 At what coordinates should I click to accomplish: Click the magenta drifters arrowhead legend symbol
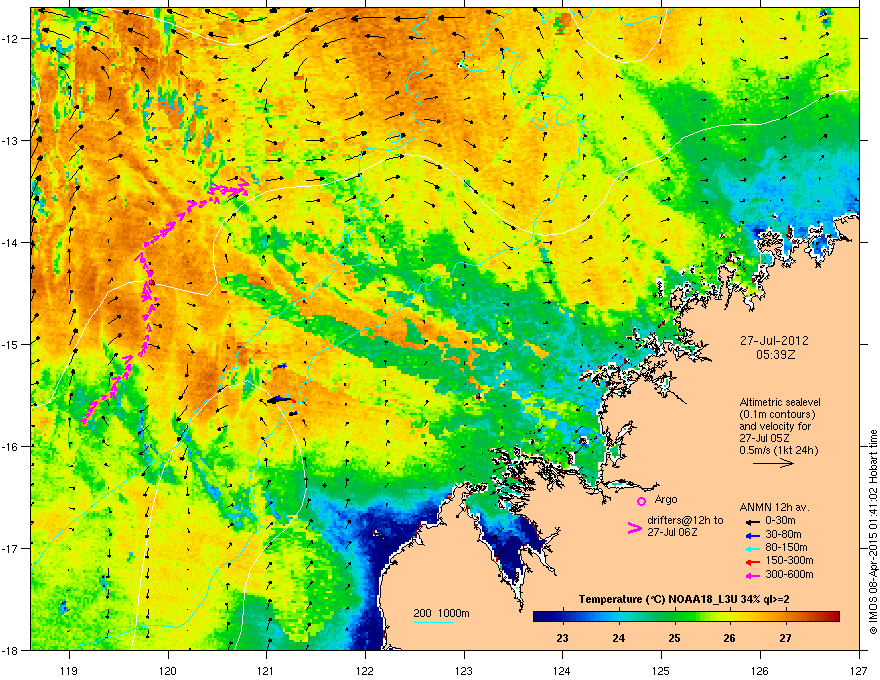634,528
